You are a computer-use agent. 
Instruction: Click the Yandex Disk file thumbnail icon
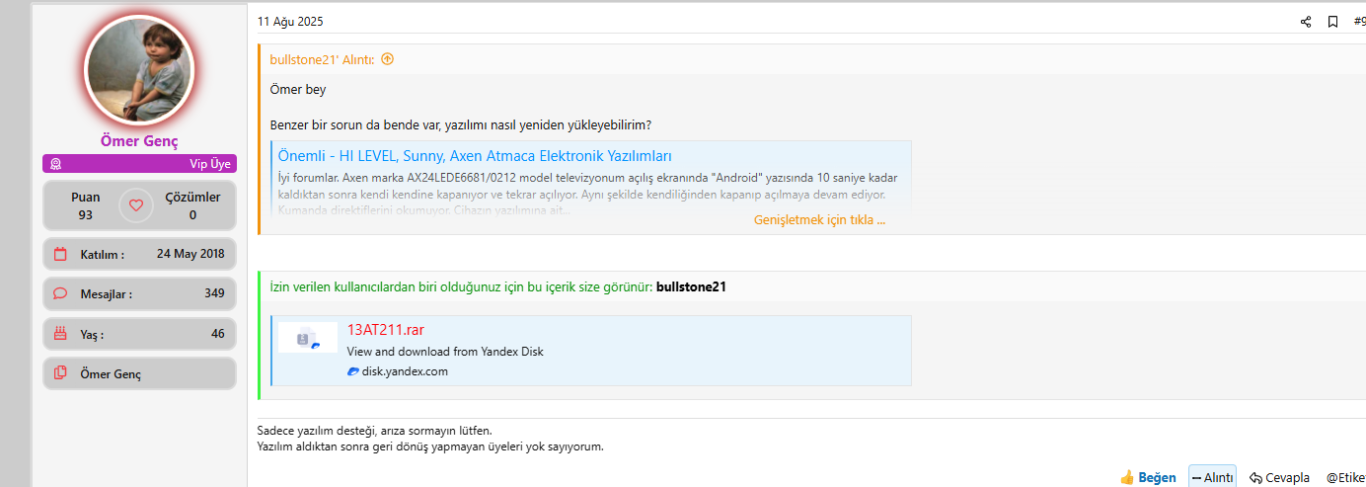click(308, 338)
